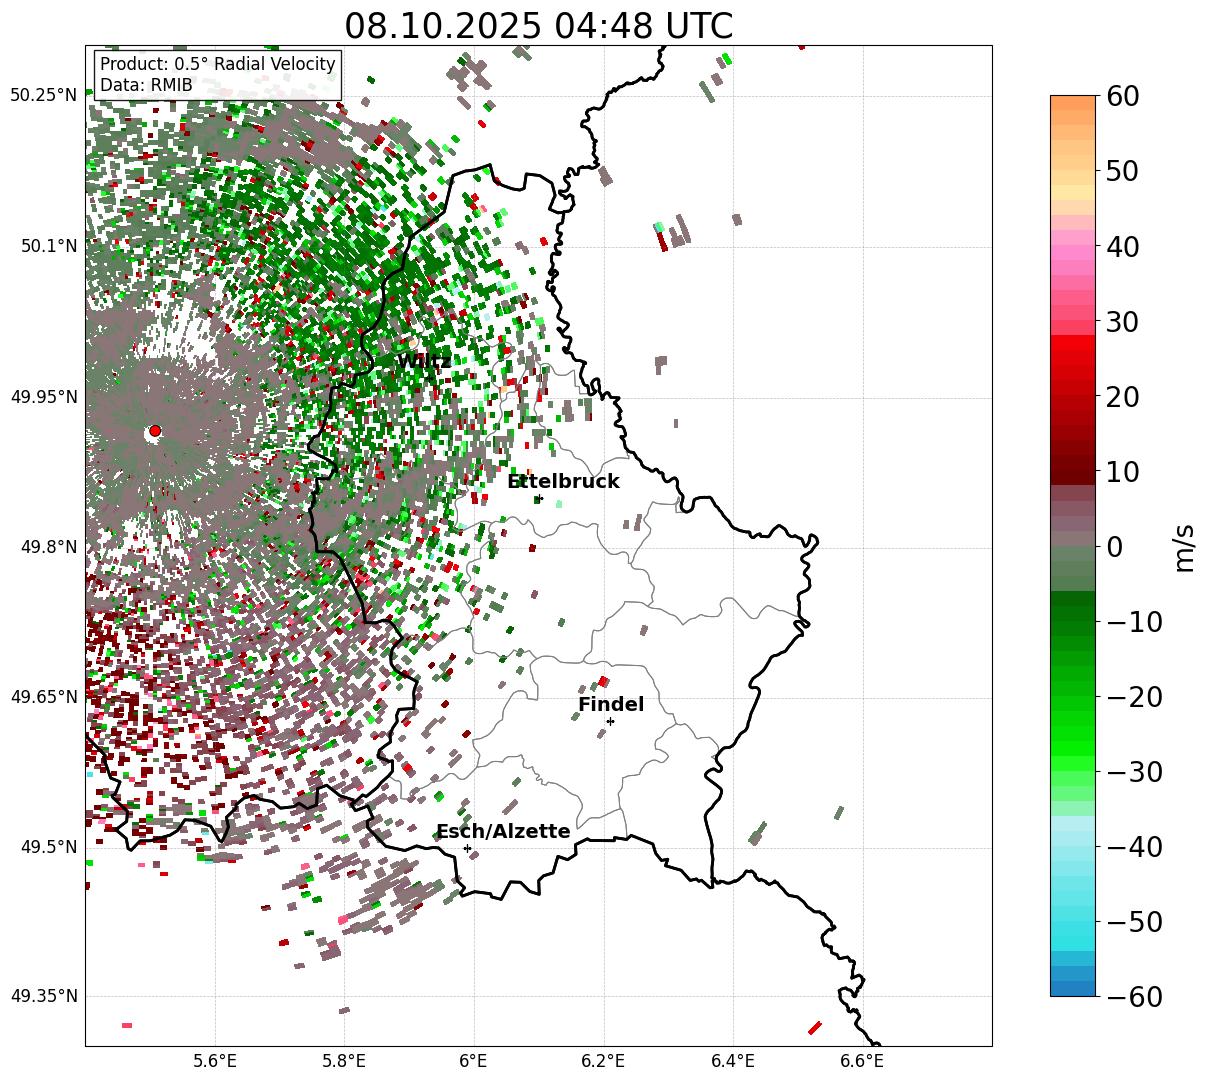Click the colorbar label −50

[1134, 922]
